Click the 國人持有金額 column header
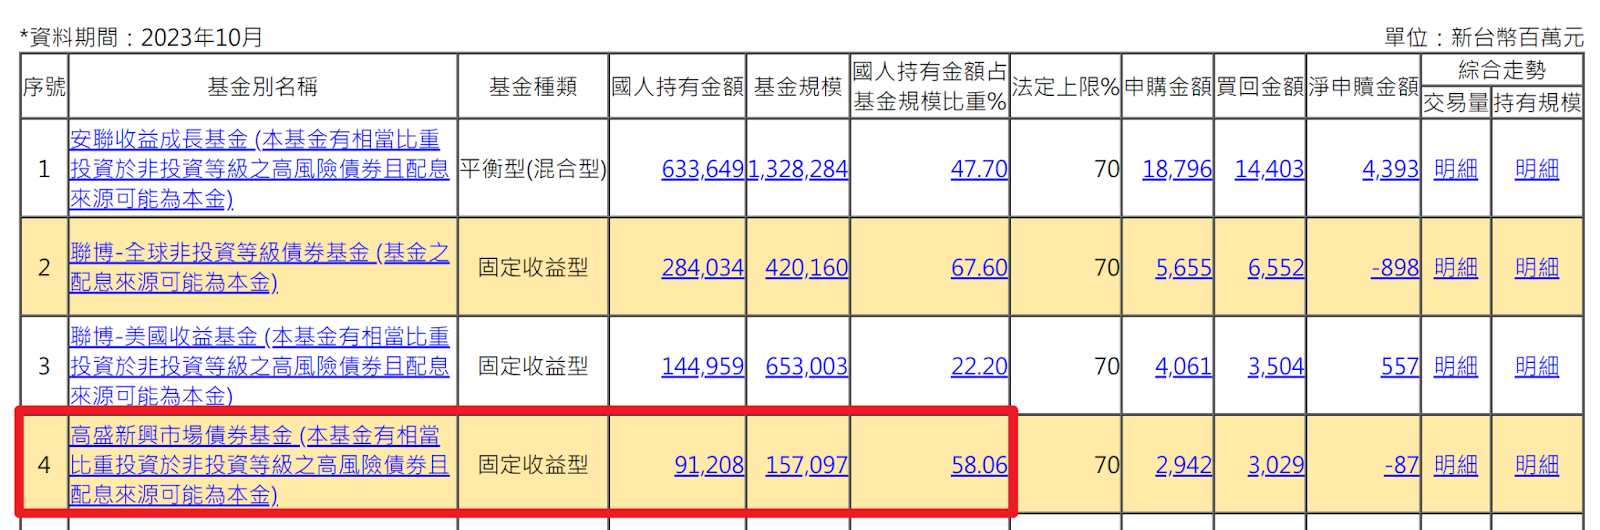The image size is (1600, 530). click(677, 87)
